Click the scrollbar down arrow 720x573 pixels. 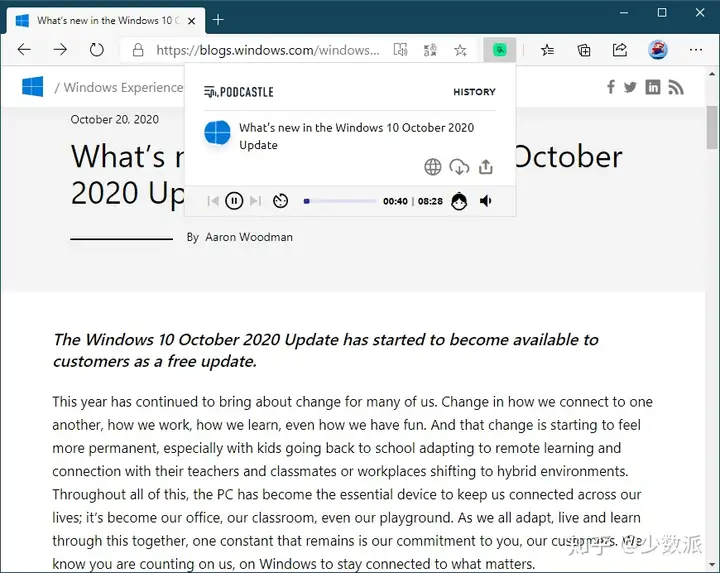click(x=712, y=565)
